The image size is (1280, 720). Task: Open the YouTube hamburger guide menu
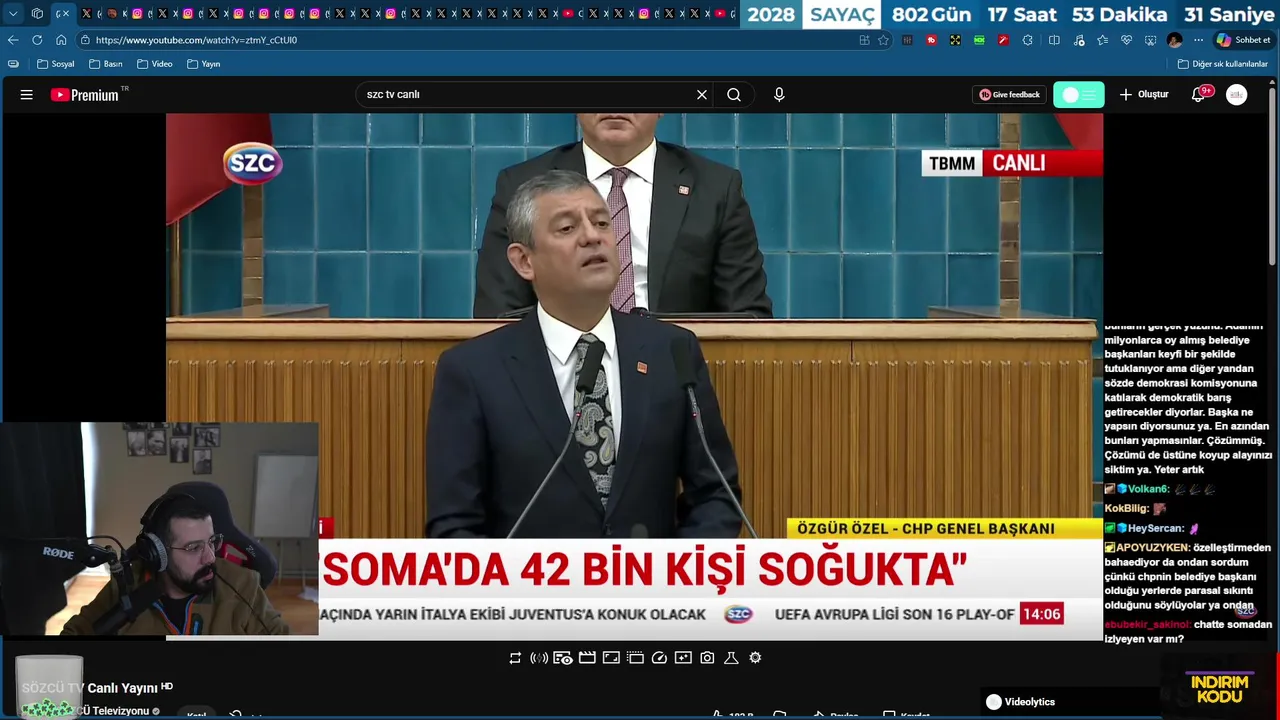coord(27,95)
